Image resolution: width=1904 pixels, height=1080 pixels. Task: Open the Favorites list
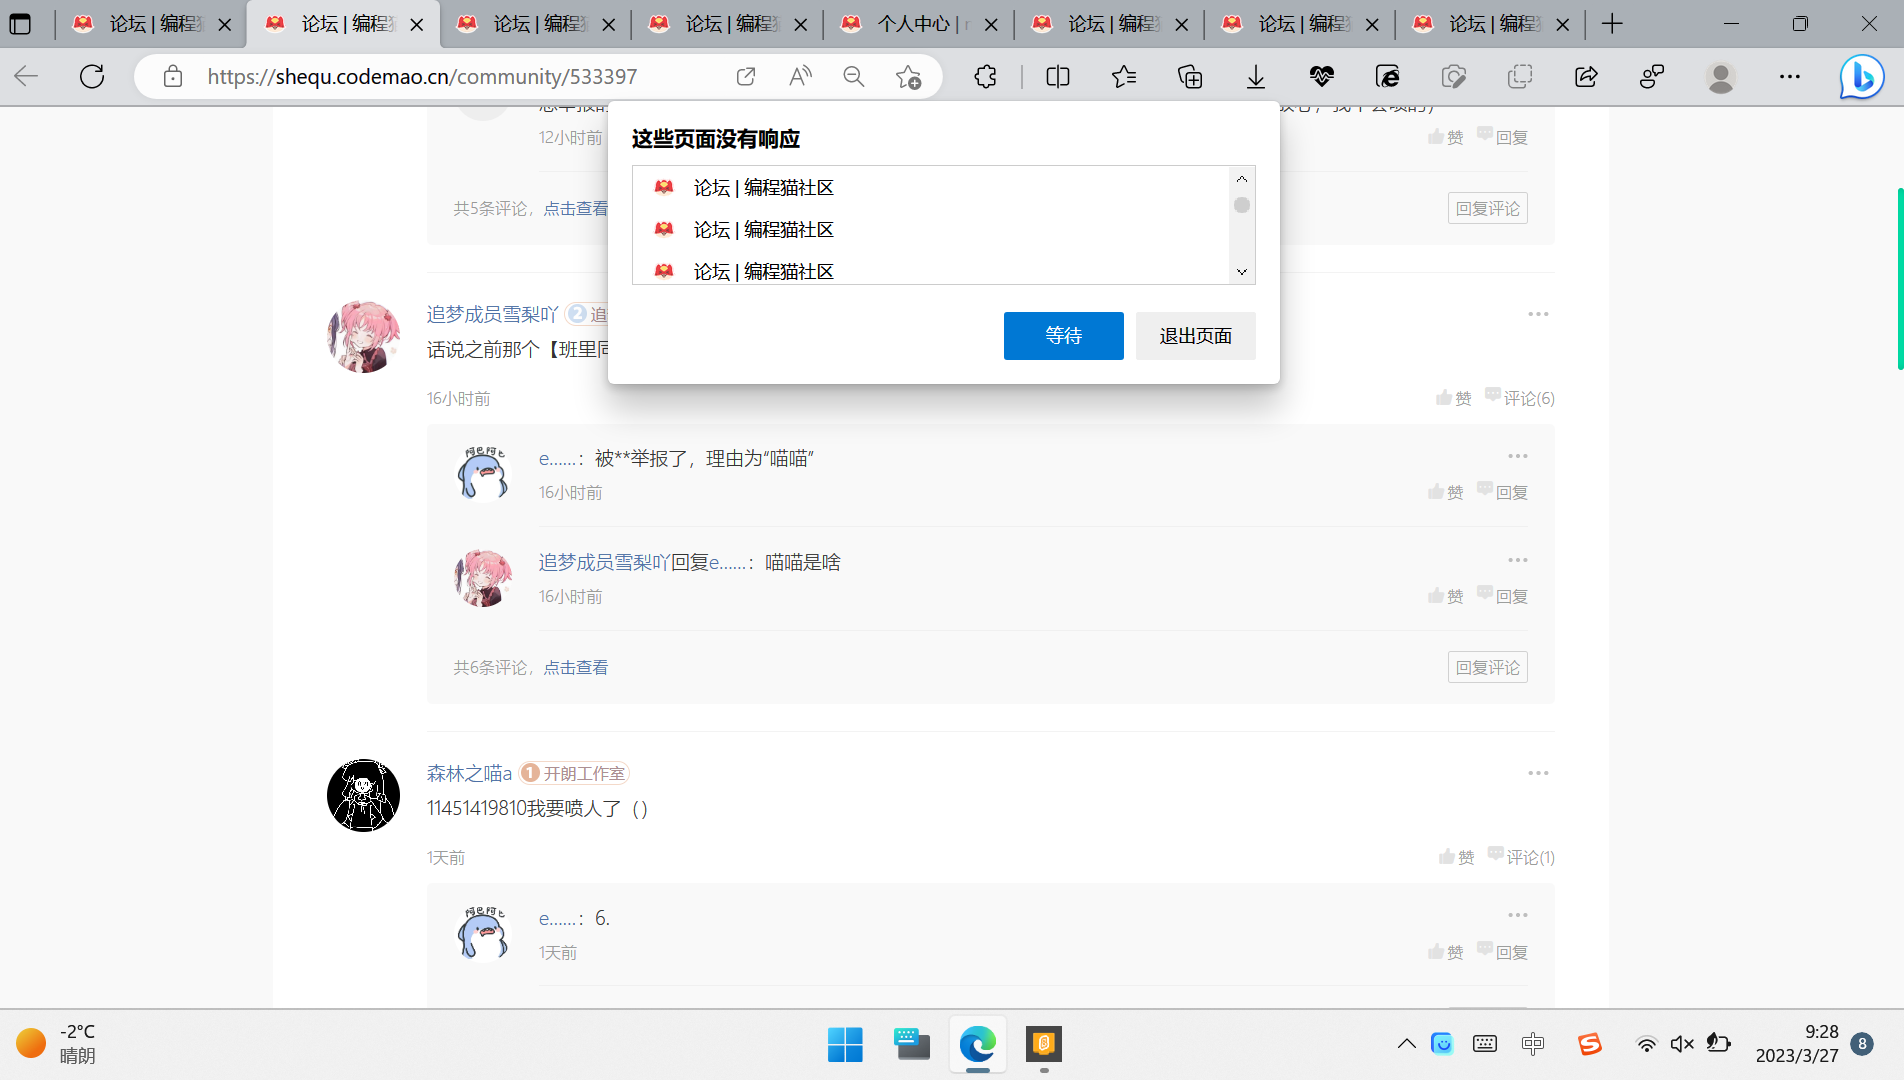[x=1124, y=76]
